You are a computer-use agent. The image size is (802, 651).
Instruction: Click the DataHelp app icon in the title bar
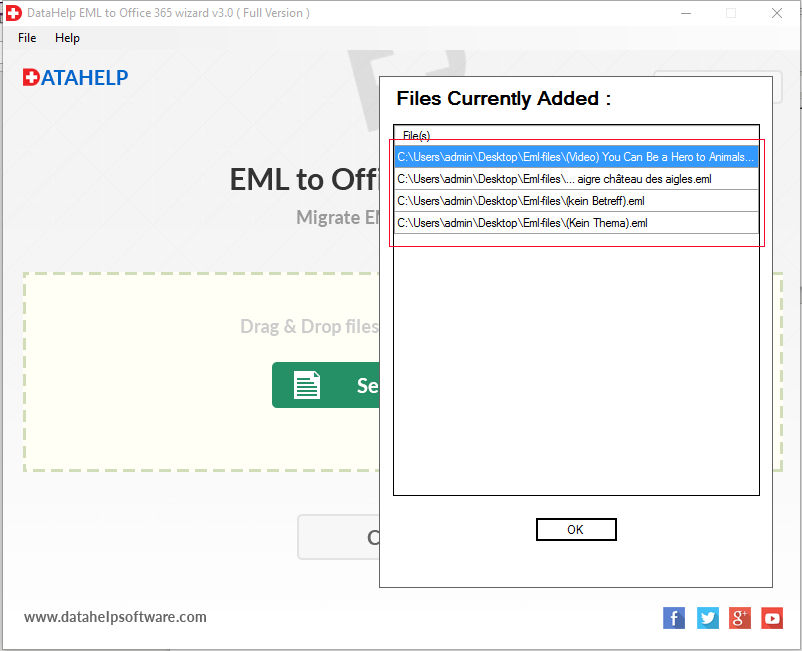pos(13,13)
